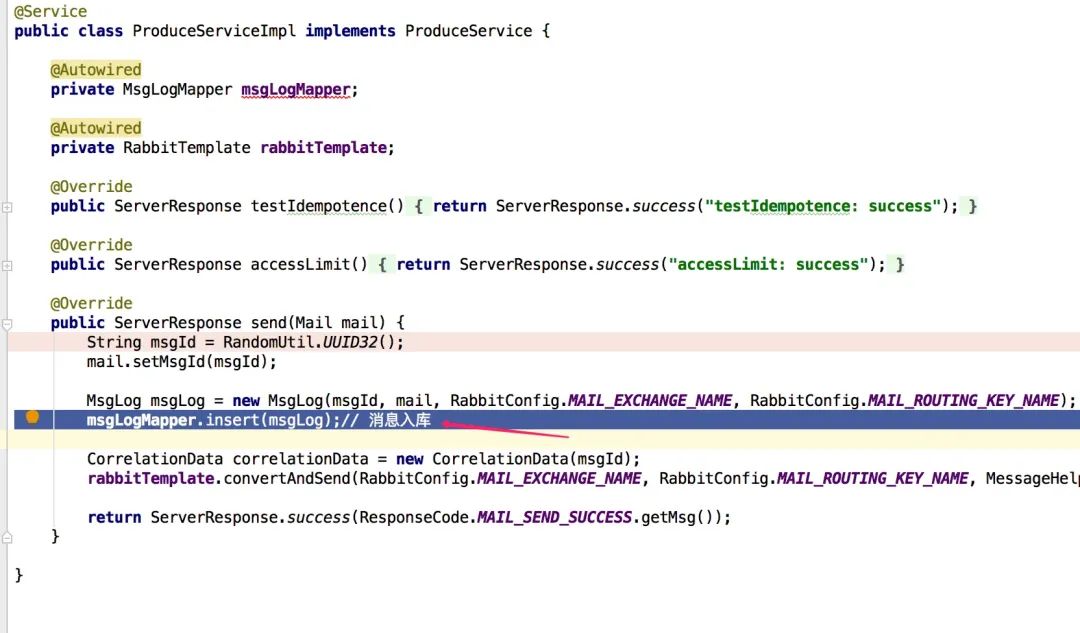This screenshot has height=633, width=1080.
Task: Click the msgLogMapper field name in its declaration
Action: coord(296,89)
